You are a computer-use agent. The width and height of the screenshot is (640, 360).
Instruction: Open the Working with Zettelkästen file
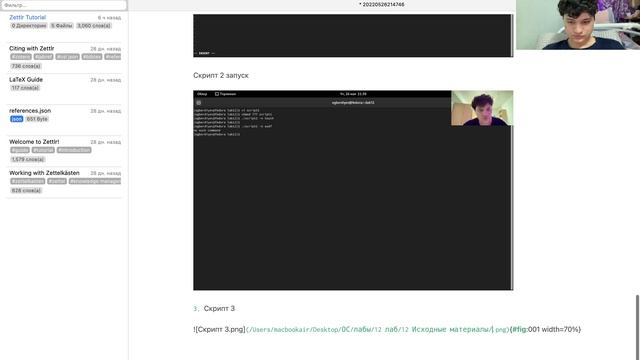(44, 173)
